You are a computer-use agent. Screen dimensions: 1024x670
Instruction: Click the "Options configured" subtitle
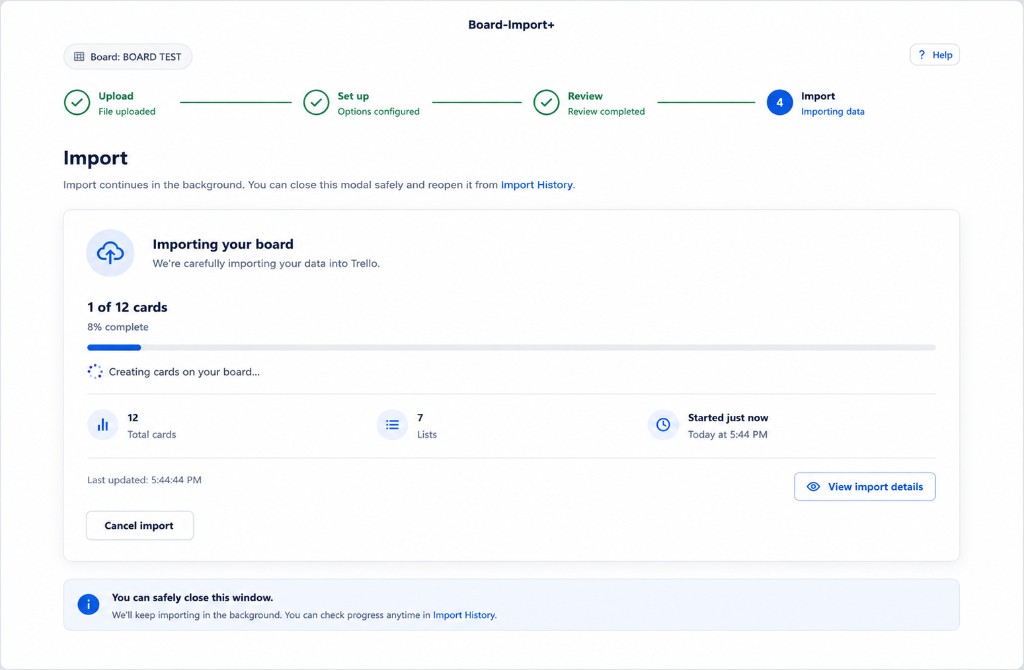[378, 112]
